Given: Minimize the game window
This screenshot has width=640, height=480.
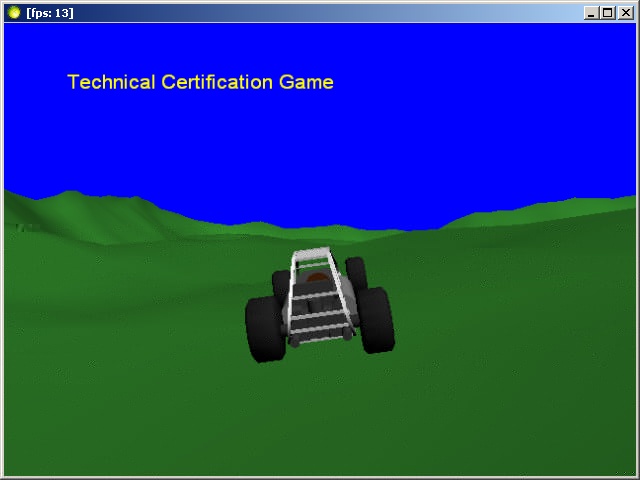Looking at the screenshot, I should 592,12.
